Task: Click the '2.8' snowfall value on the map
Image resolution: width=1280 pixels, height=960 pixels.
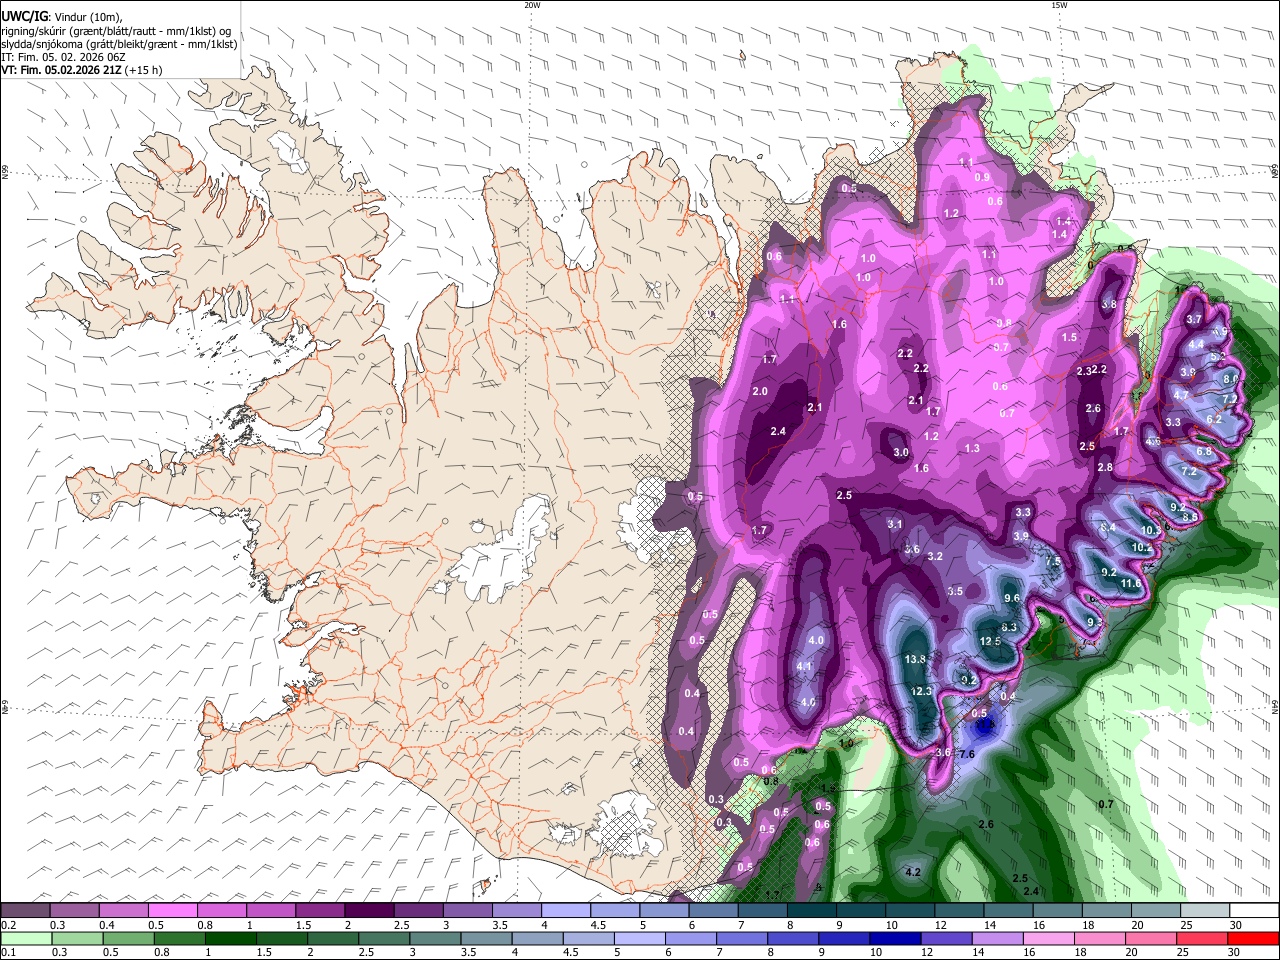Action: [x=1105, y=467]
